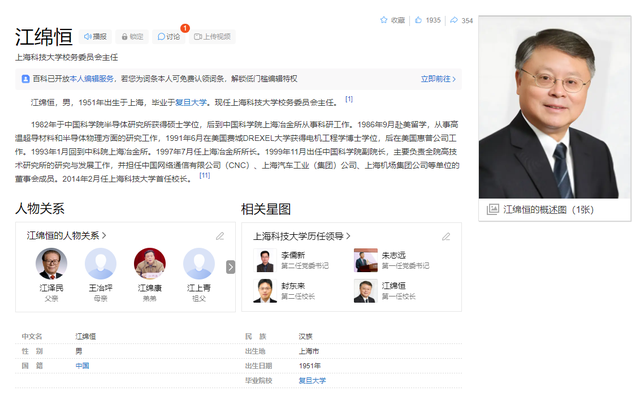This screenshot has width=640, height=400.
Task: Open the large portrait photo of 江绵恒
Action: click(x=555, y=108)
